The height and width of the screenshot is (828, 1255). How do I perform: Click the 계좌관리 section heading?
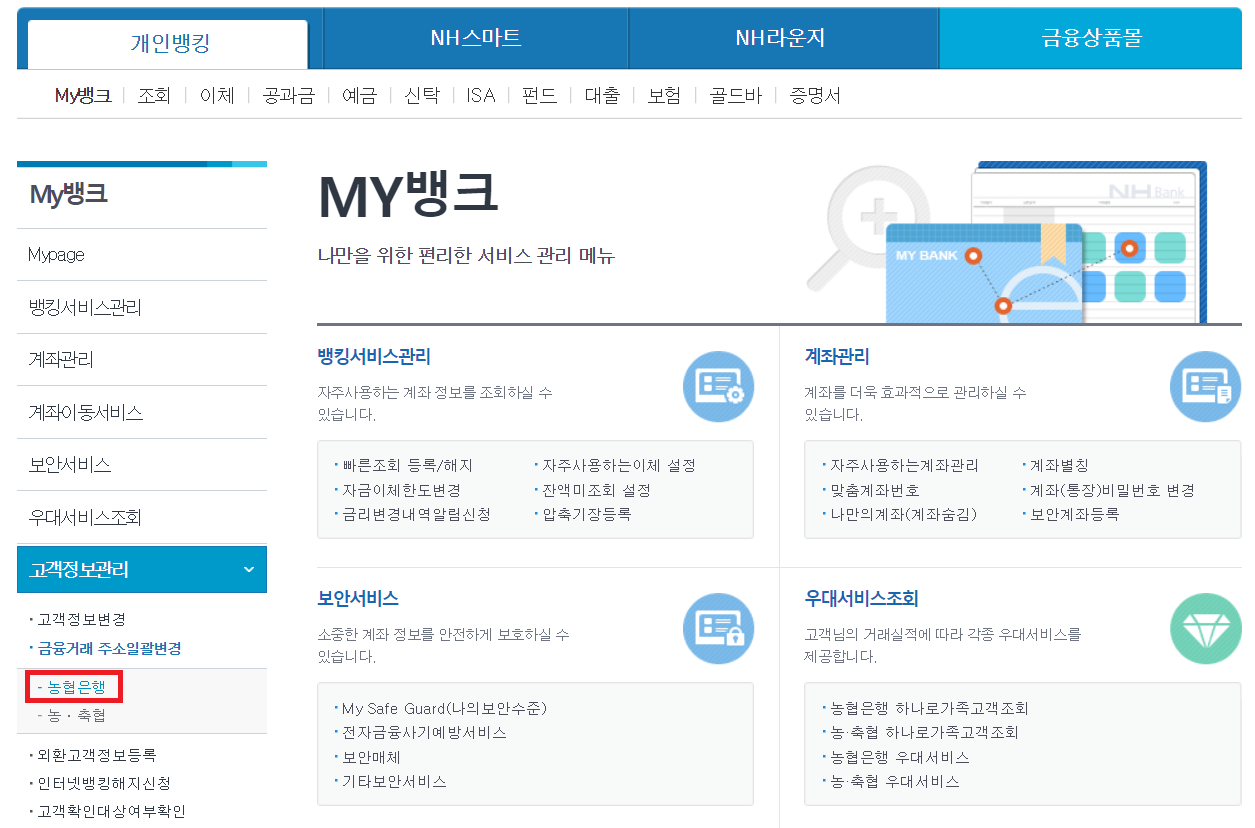pos(837,357)
